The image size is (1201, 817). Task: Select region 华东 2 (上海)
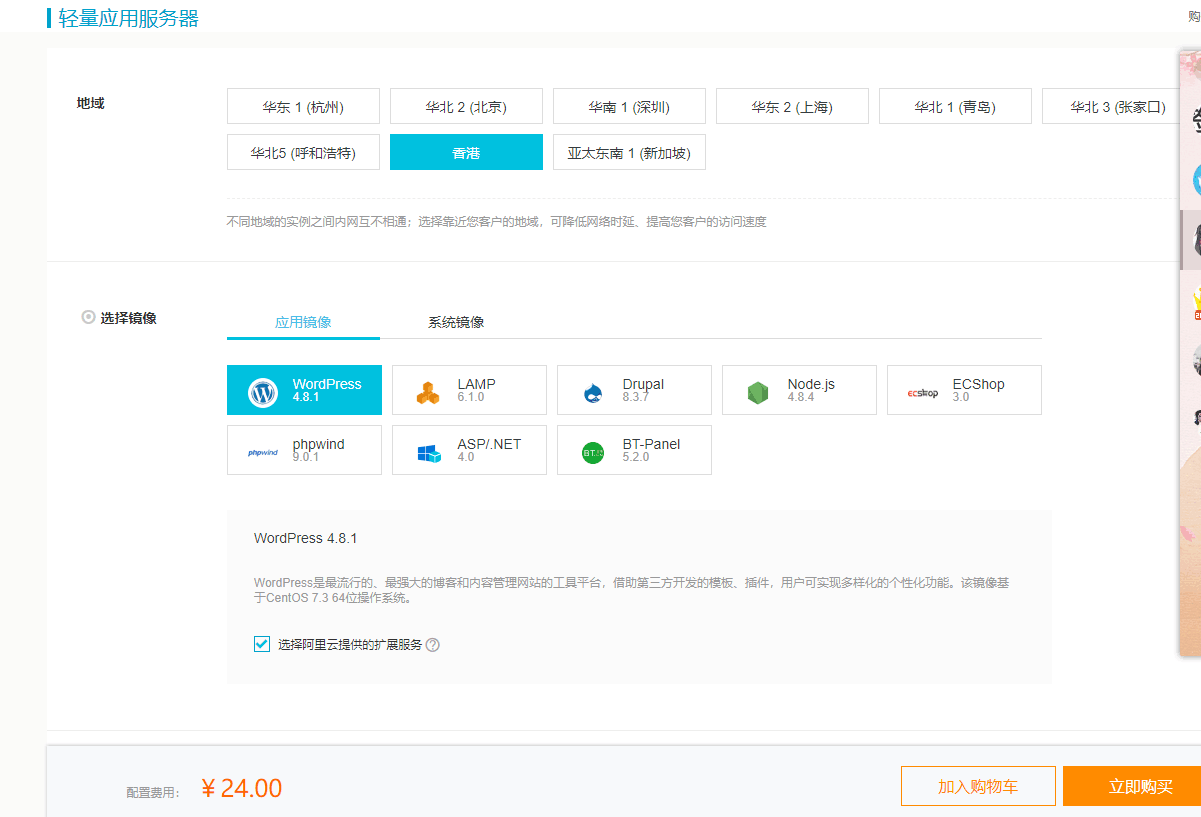click(792, 106)
